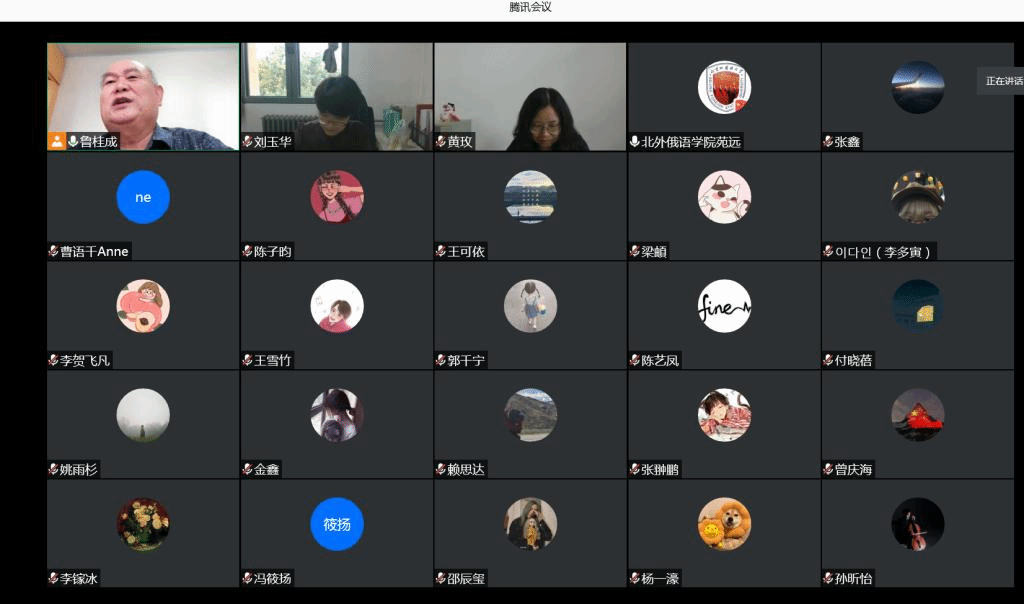The height and width of the screenshot is (604, 1024).
Task: Click the muted mic icon beside 赖思达
Action: coord(441,469)
